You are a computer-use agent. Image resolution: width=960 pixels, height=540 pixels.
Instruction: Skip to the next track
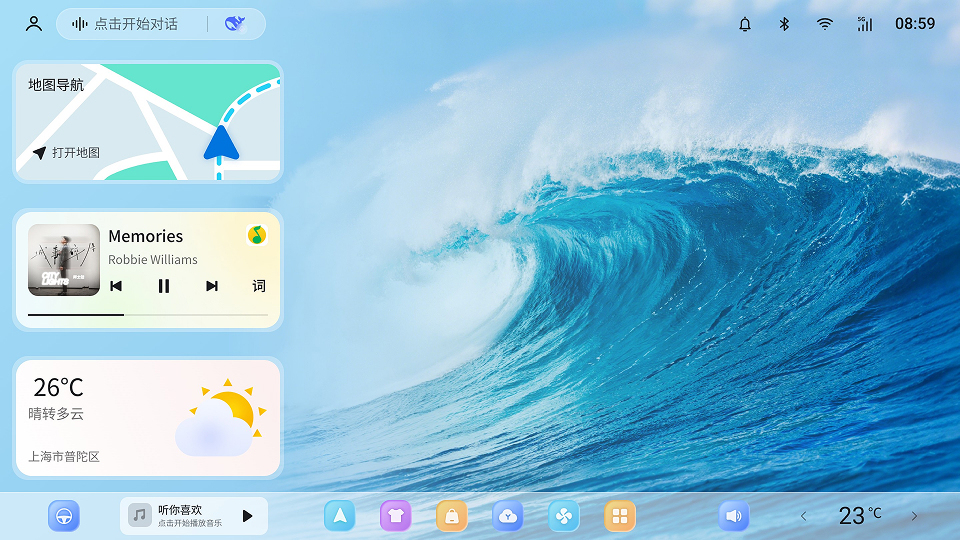coord(212,286)
